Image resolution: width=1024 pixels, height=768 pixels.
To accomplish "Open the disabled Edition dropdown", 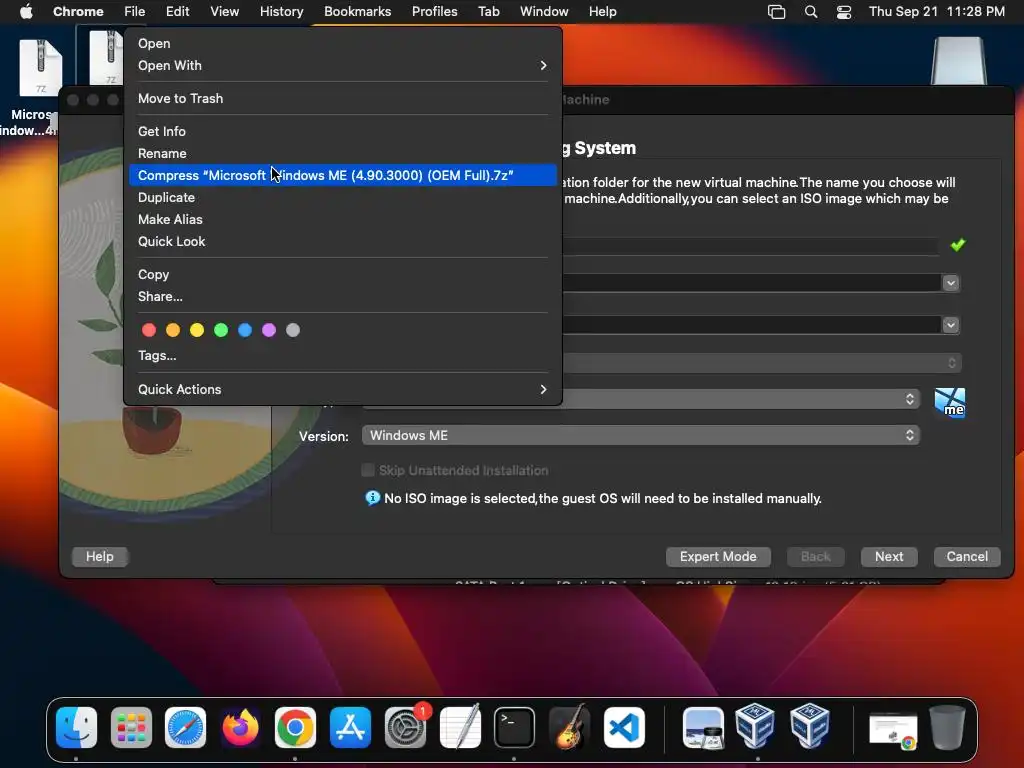I will (761, 362).
